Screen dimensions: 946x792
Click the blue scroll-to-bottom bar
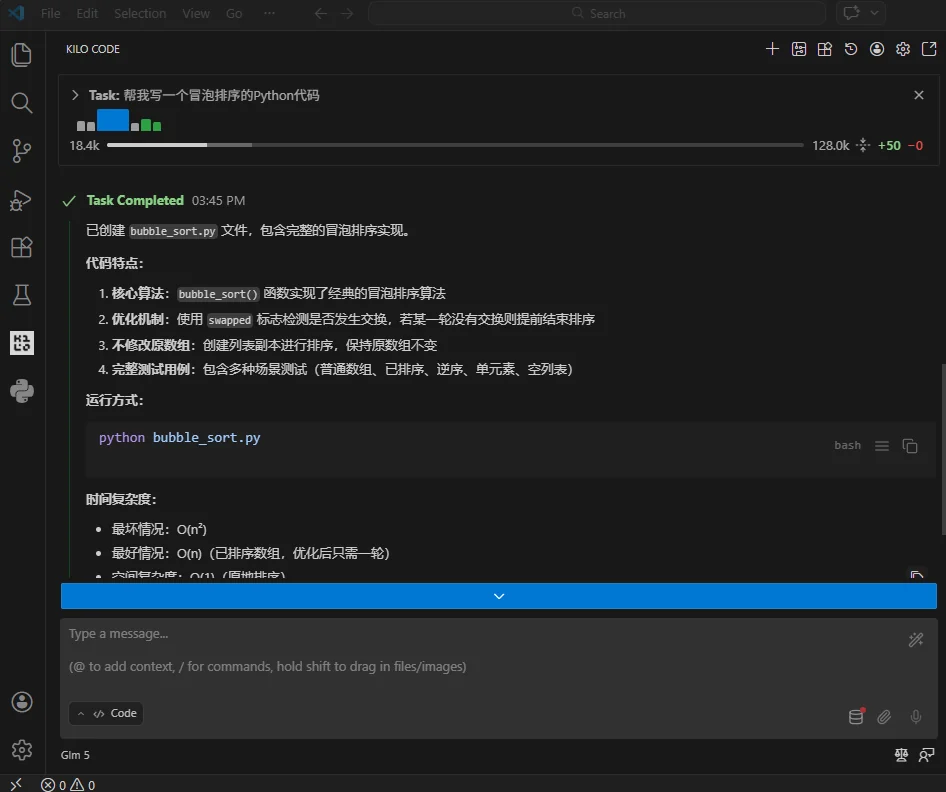[498, 596]
